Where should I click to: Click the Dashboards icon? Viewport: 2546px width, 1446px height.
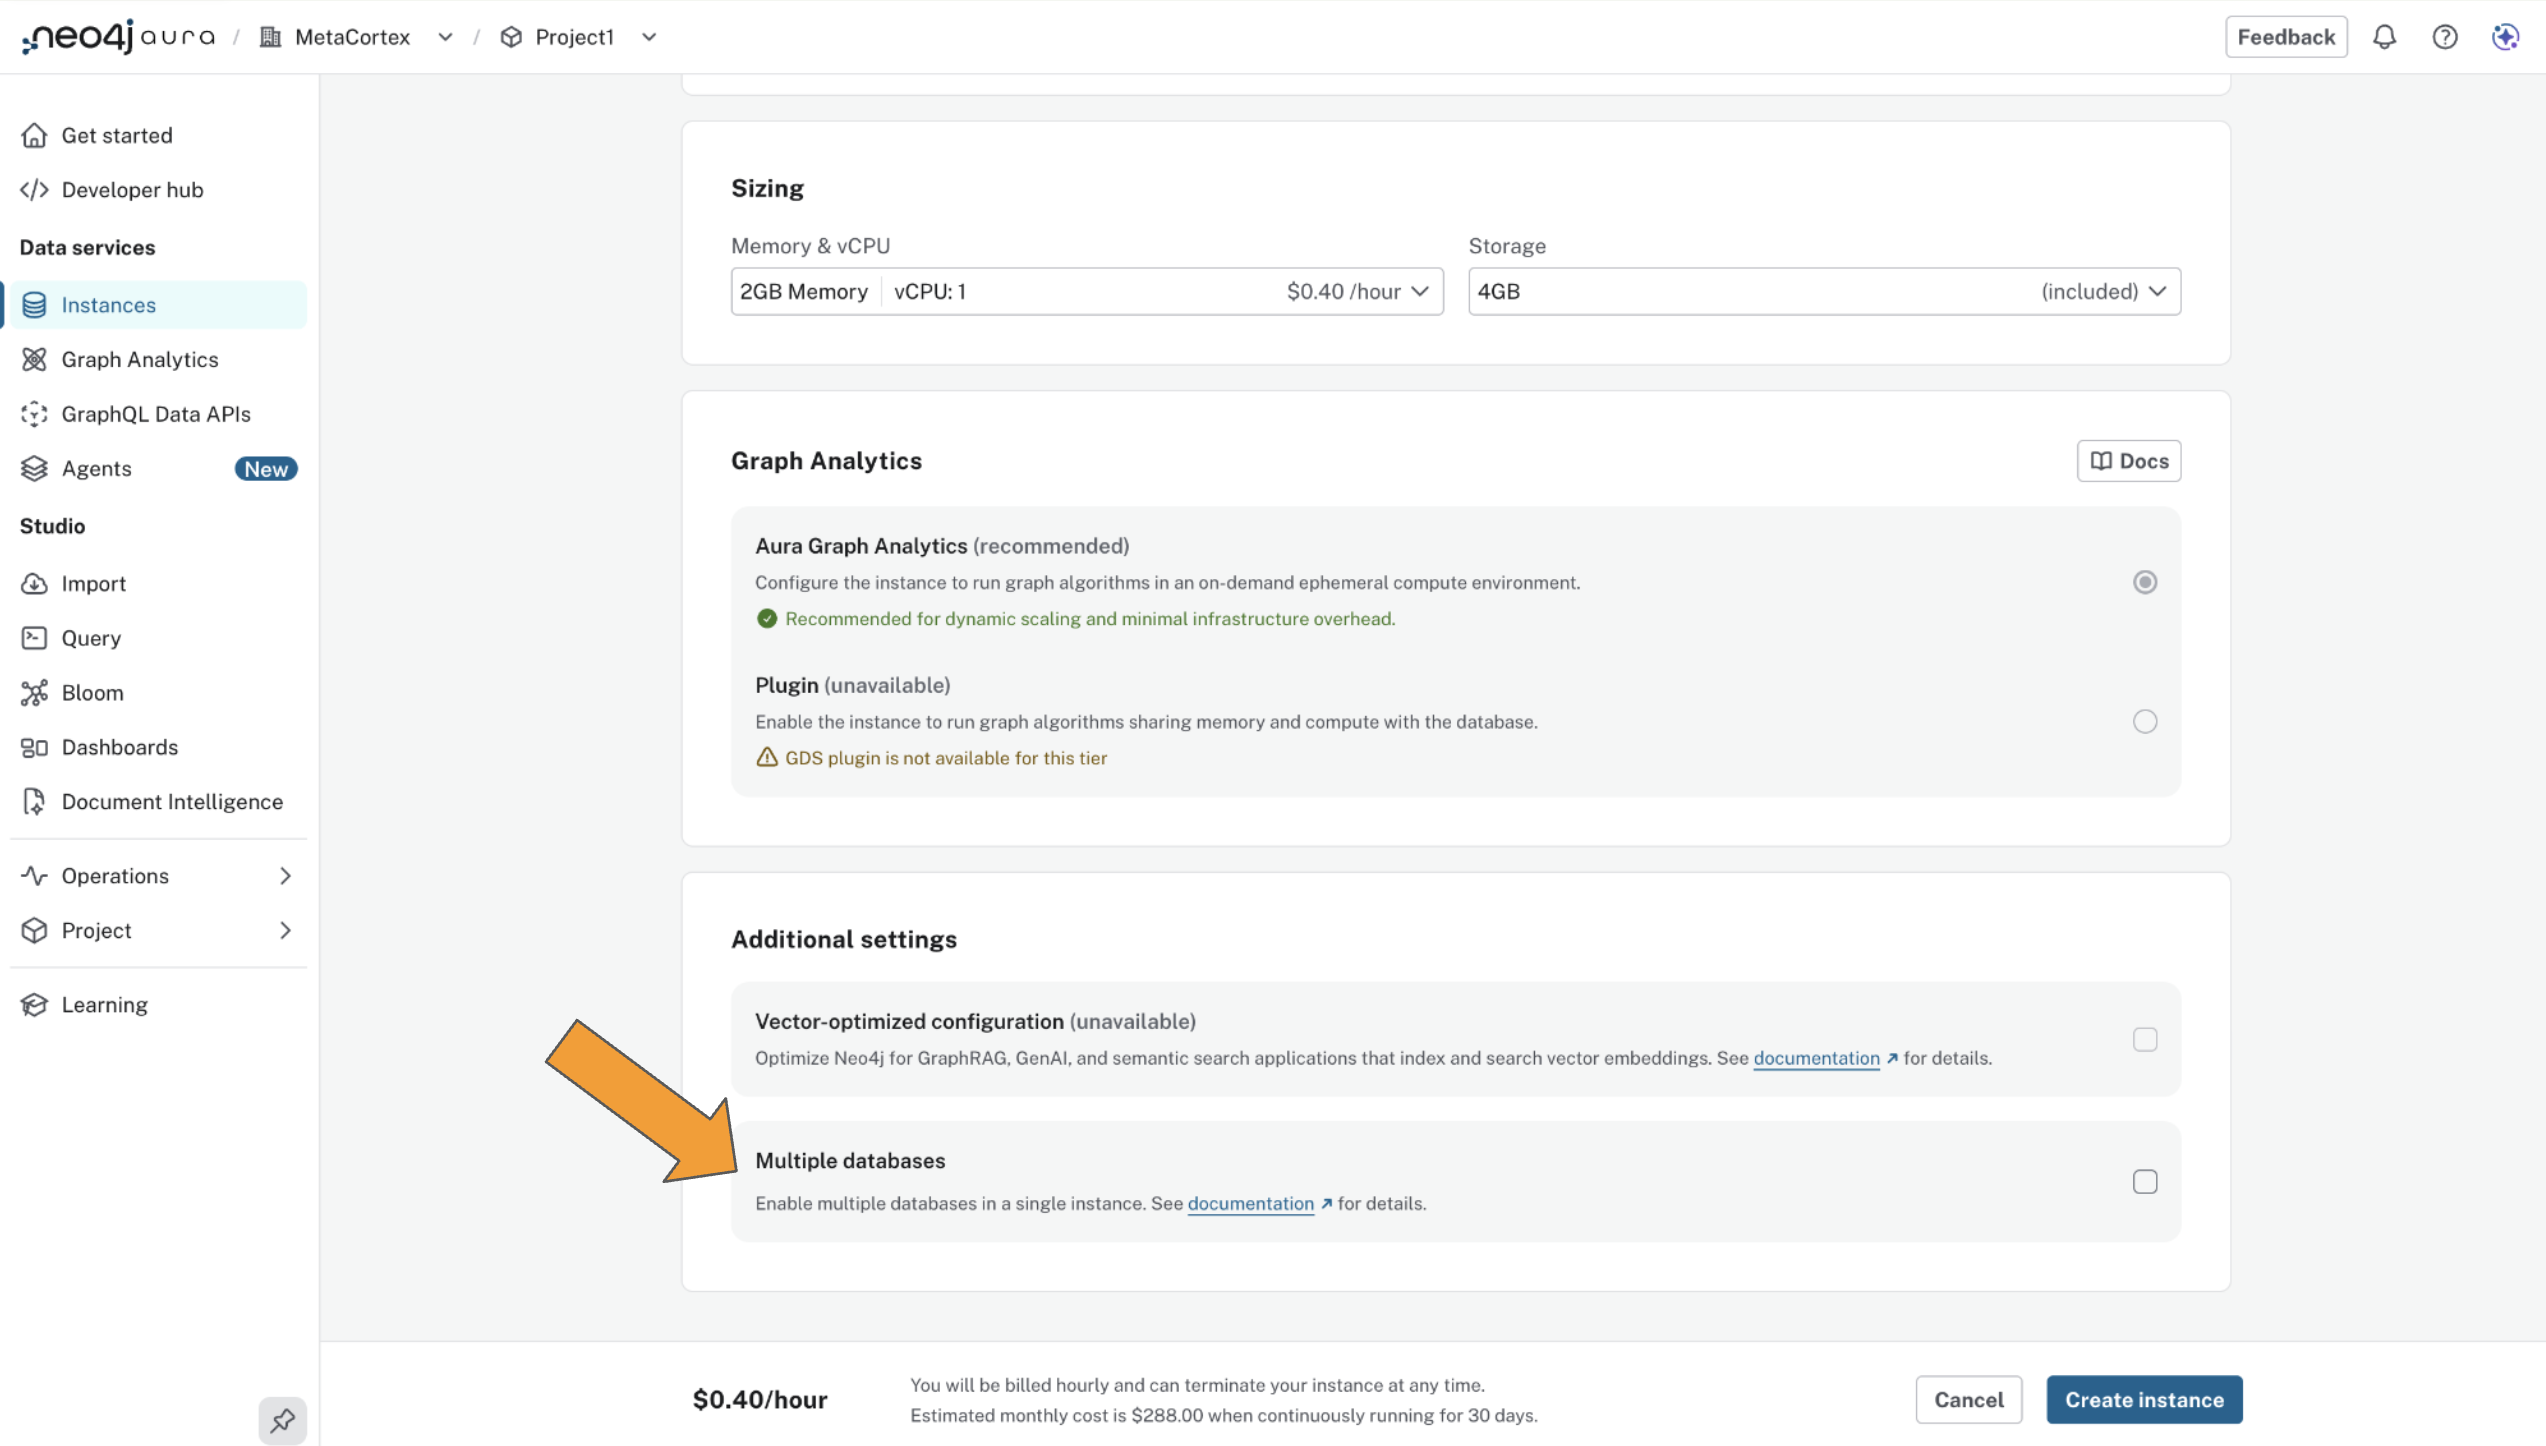[x=34, y=747]
